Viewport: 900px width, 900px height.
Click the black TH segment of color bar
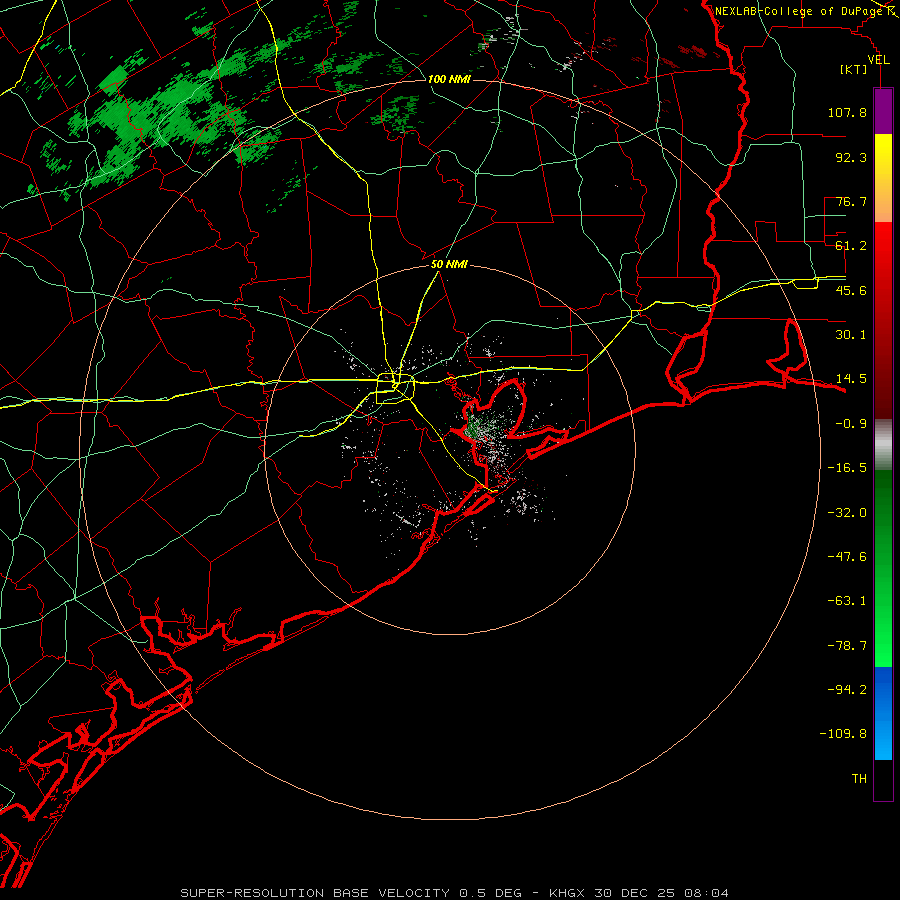click(x=883, y=779)
